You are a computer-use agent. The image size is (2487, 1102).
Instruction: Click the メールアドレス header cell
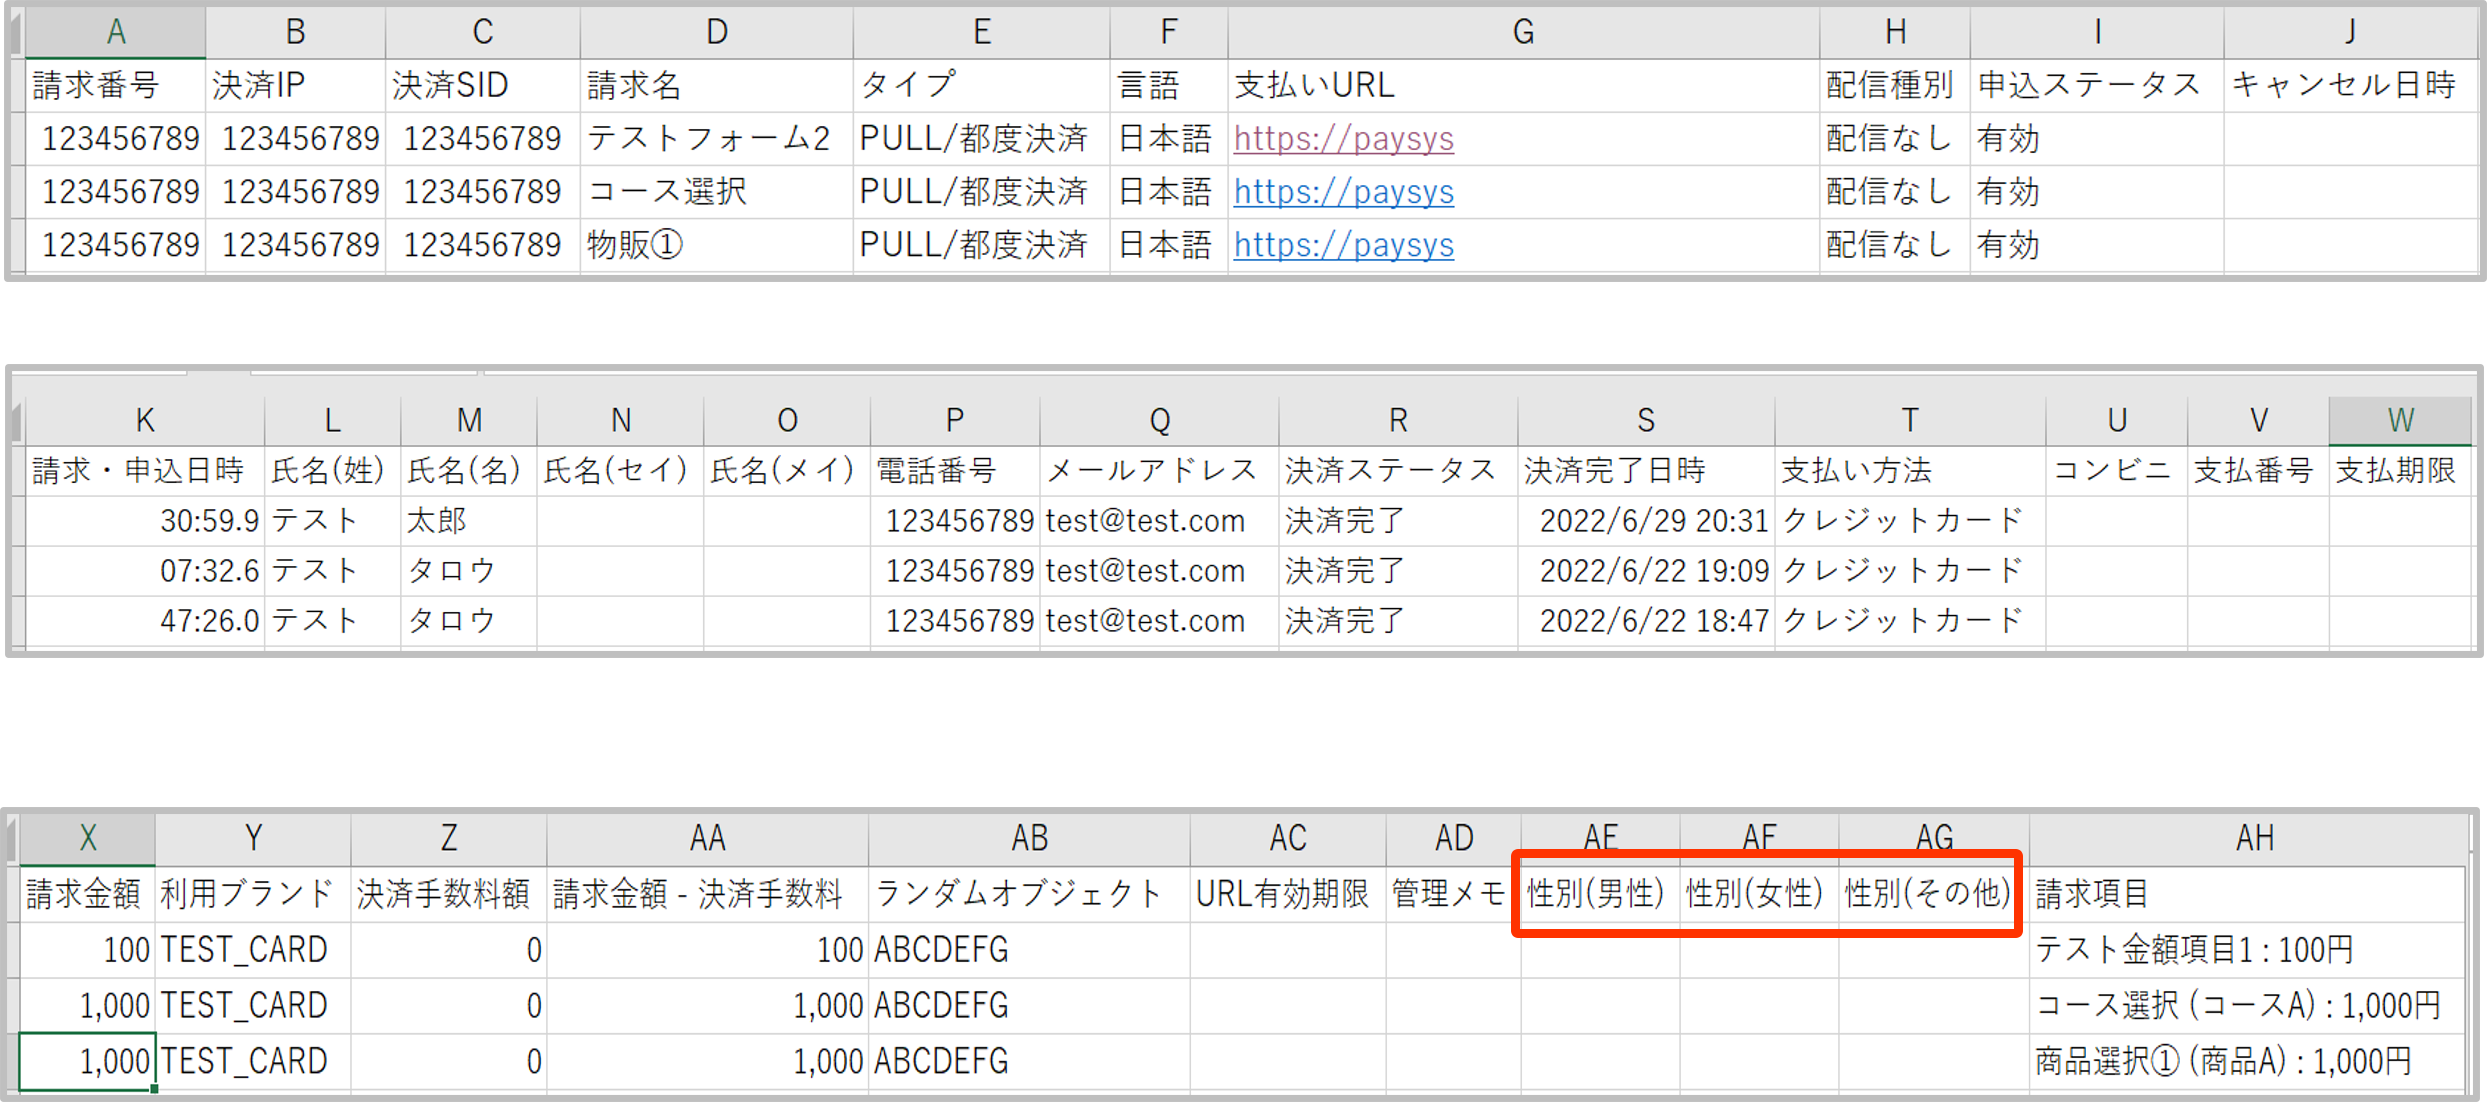[x=1151, y=471]
